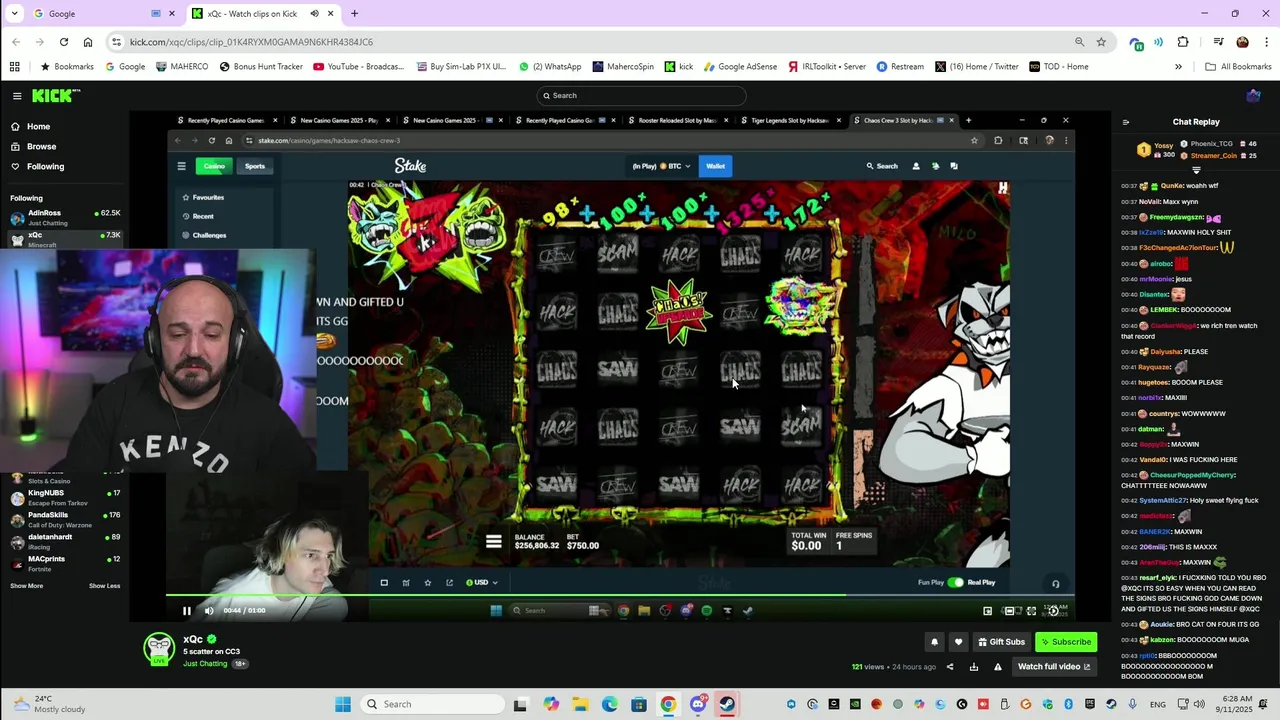Open Stake Favourites menu item

[x=208, y=197]
